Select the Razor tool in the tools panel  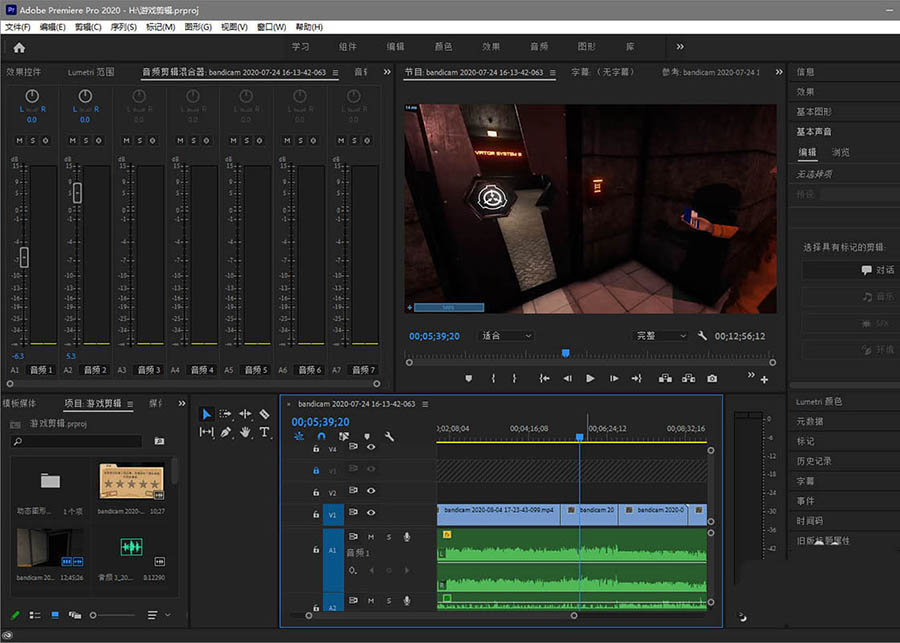[x=264, y=414]
